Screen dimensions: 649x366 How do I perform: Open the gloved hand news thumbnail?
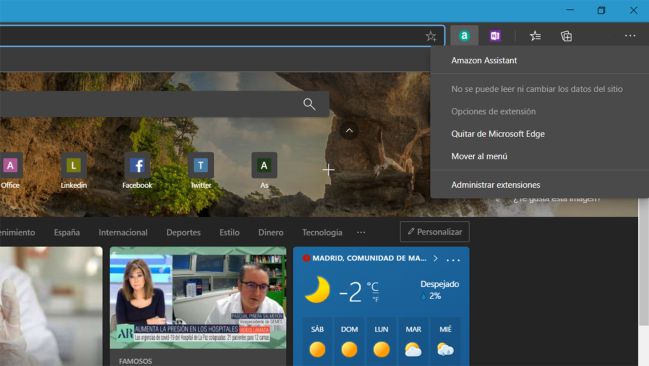tap(51, 306)
